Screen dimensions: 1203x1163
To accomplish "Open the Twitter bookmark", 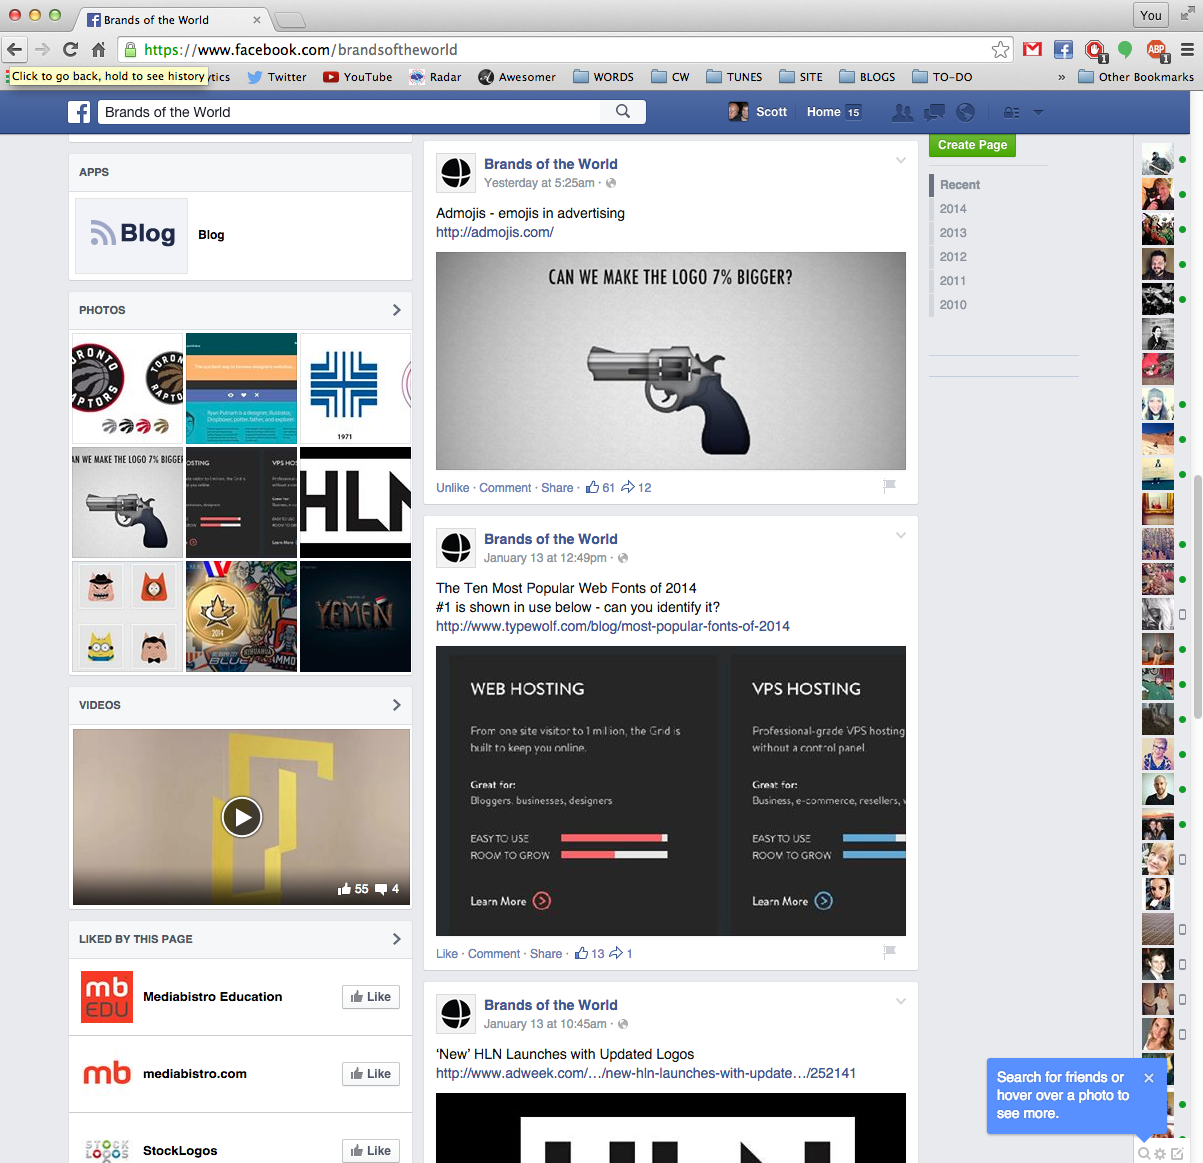I will point(277,77).
